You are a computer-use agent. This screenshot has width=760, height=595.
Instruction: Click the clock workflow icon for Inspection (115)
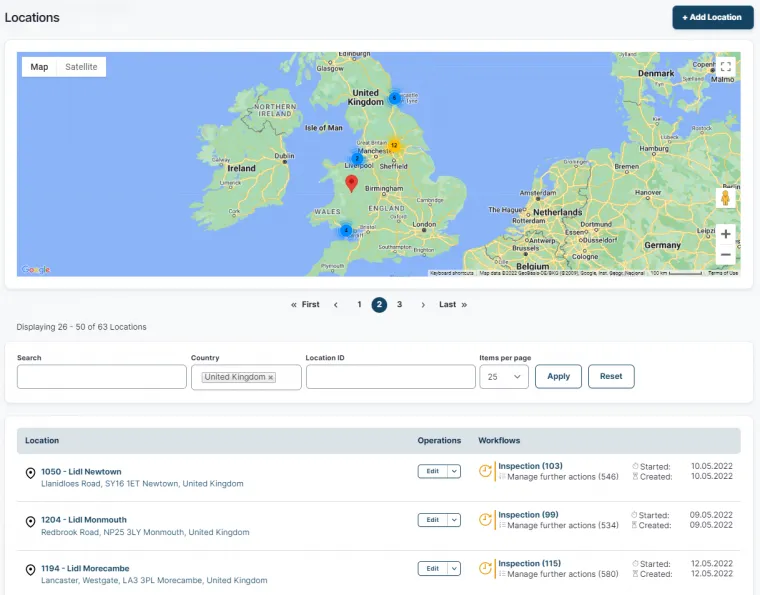click(485, 568)
